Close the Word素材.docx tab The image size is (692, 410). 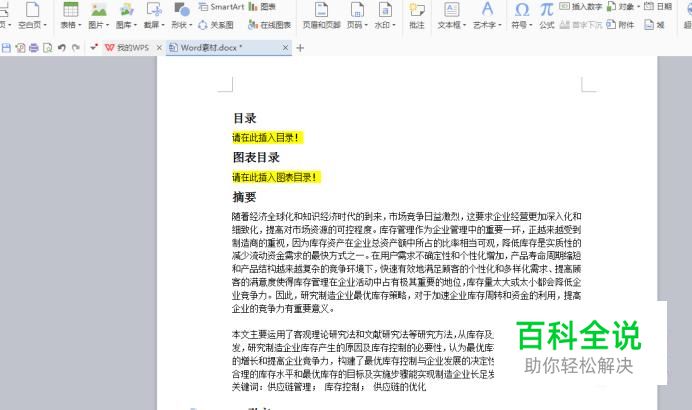tap(286, 48)
